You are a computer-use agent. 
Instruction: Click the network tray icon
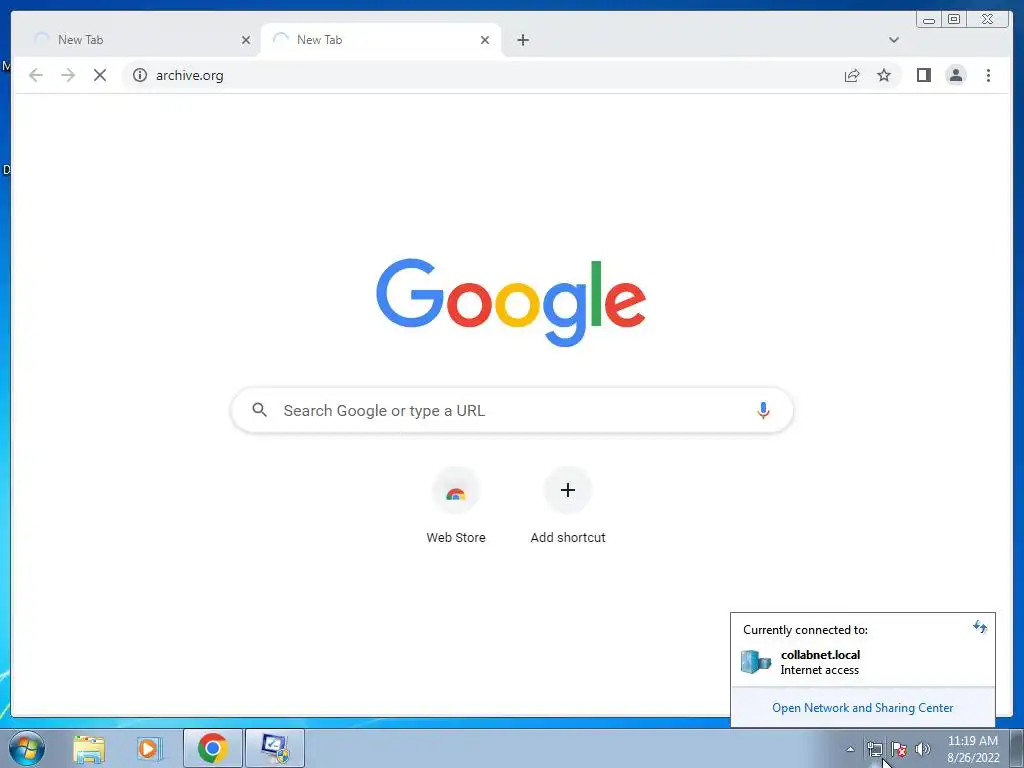(x=874, y=750)
